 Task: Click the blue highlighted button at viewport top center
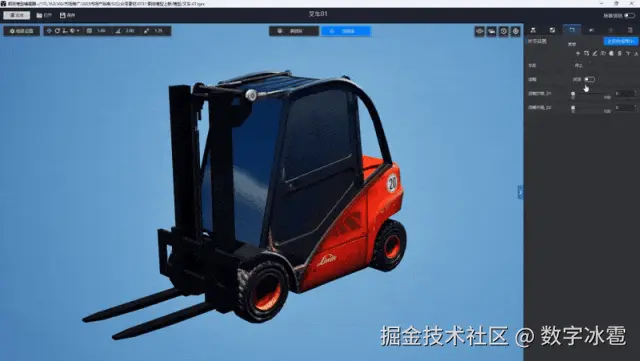[x=346, y=31]
